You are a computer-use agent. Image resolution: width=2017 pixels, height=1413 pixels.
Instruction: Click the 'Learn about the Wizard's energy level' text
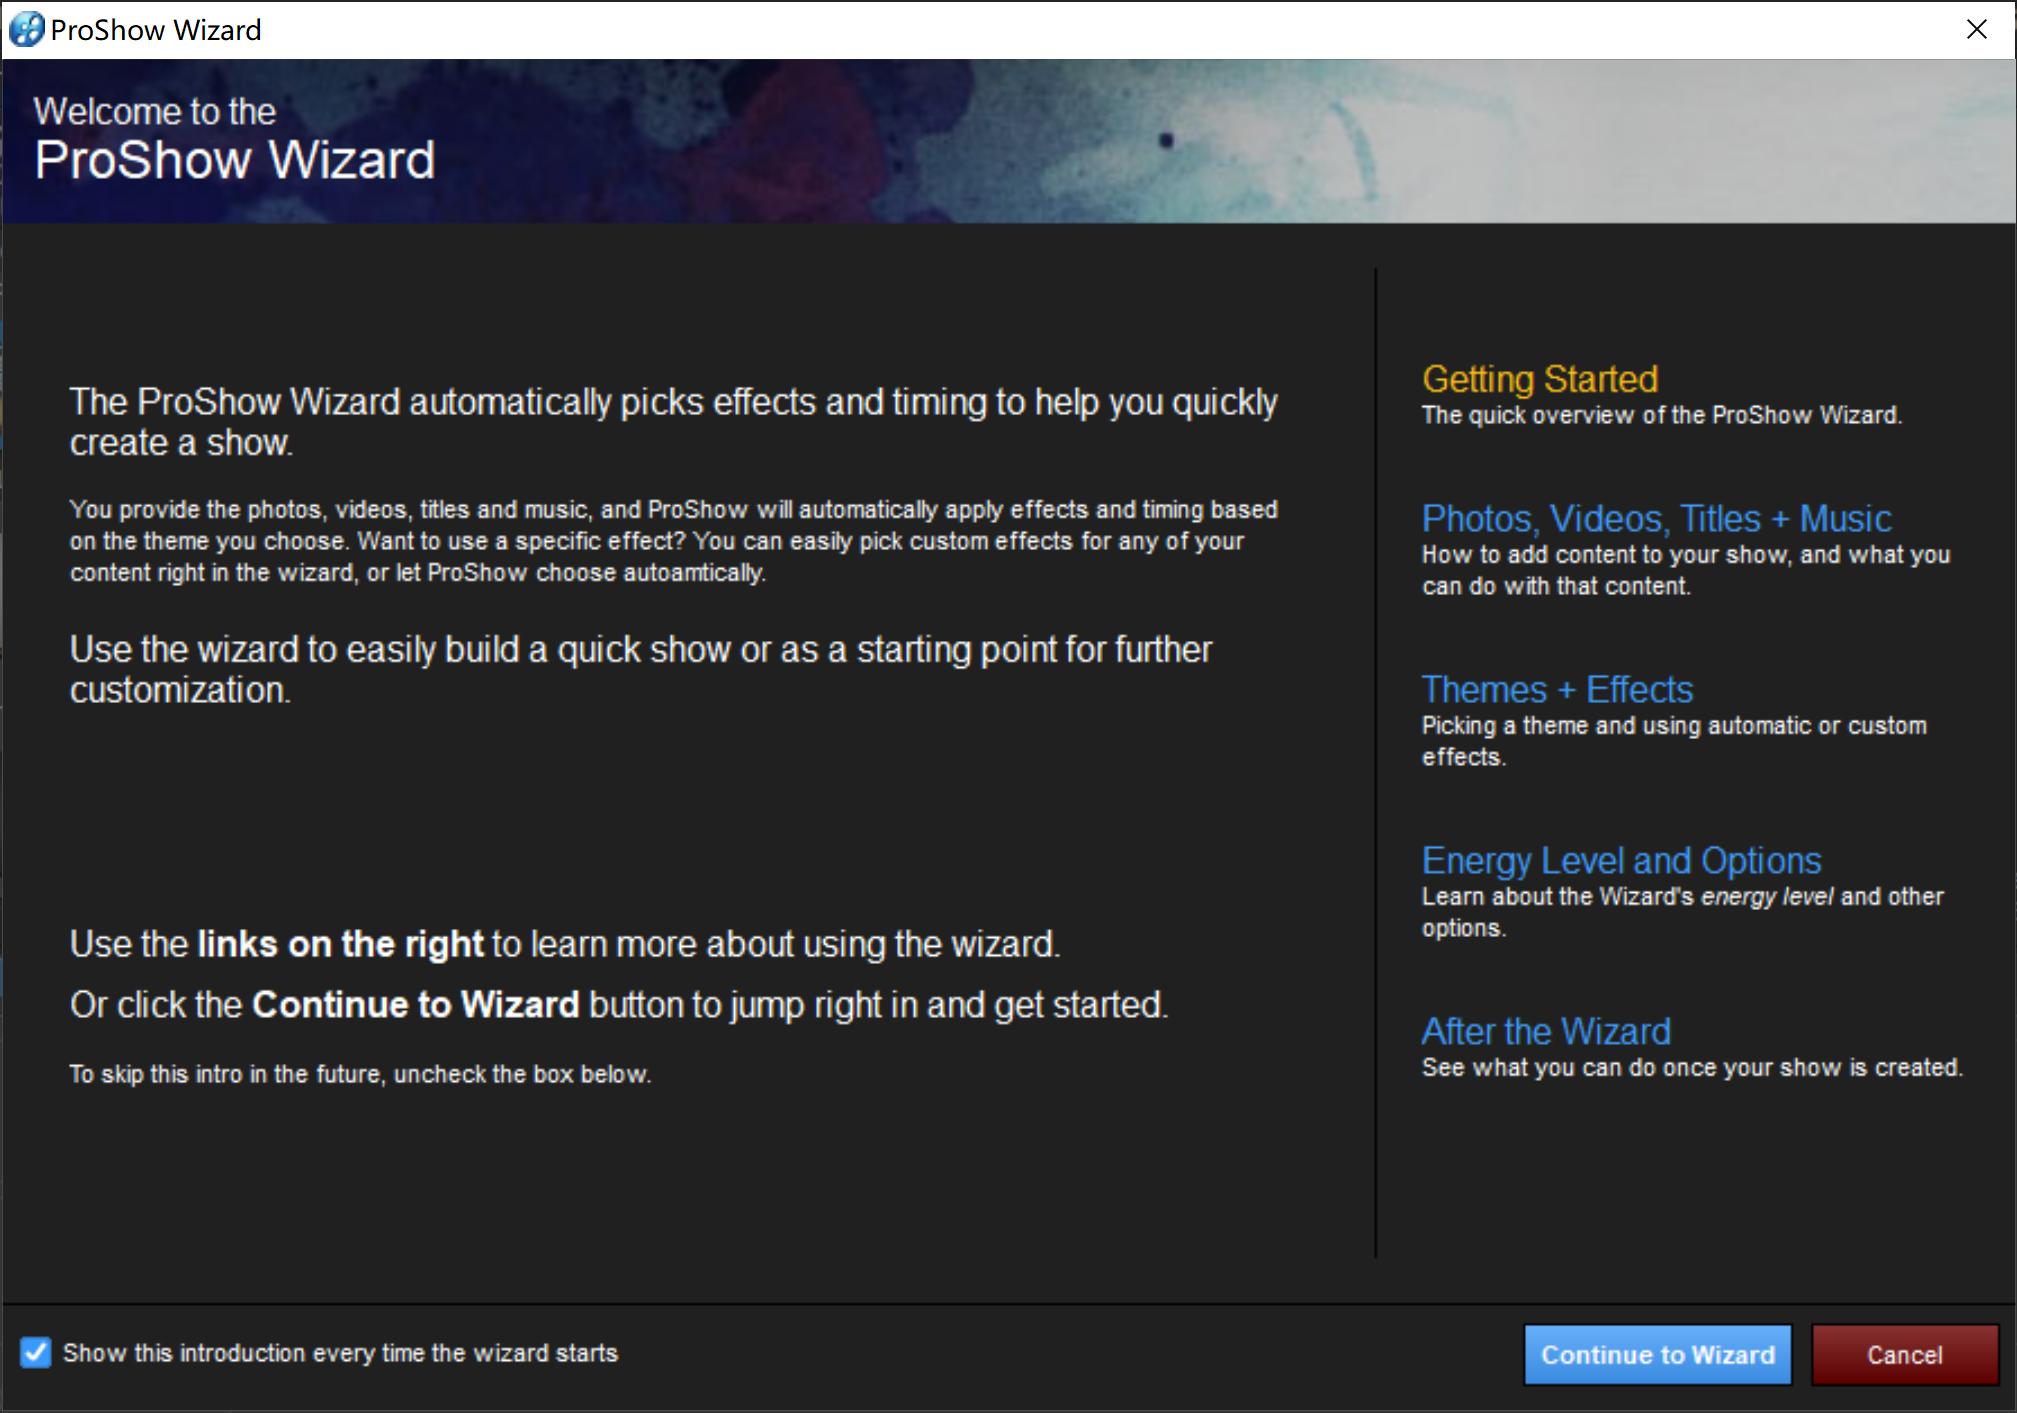pyautogui.click(x=1682, y=911)
